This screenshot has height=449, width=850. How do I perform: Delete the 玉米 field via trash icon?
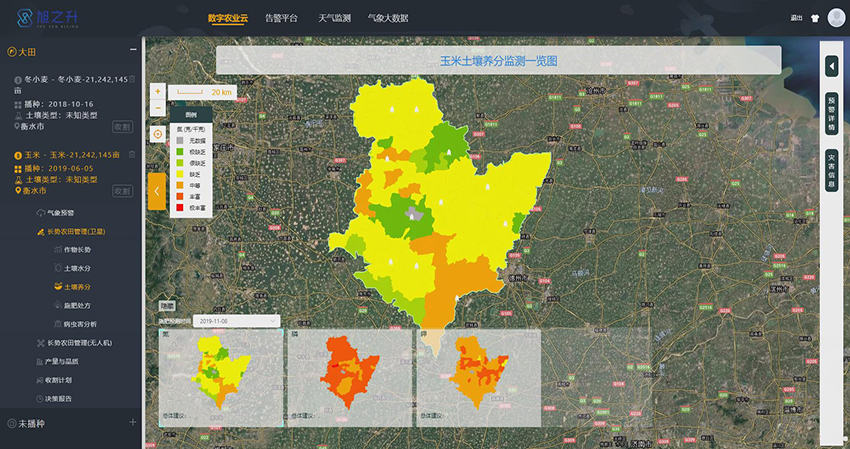pos(130,155)
